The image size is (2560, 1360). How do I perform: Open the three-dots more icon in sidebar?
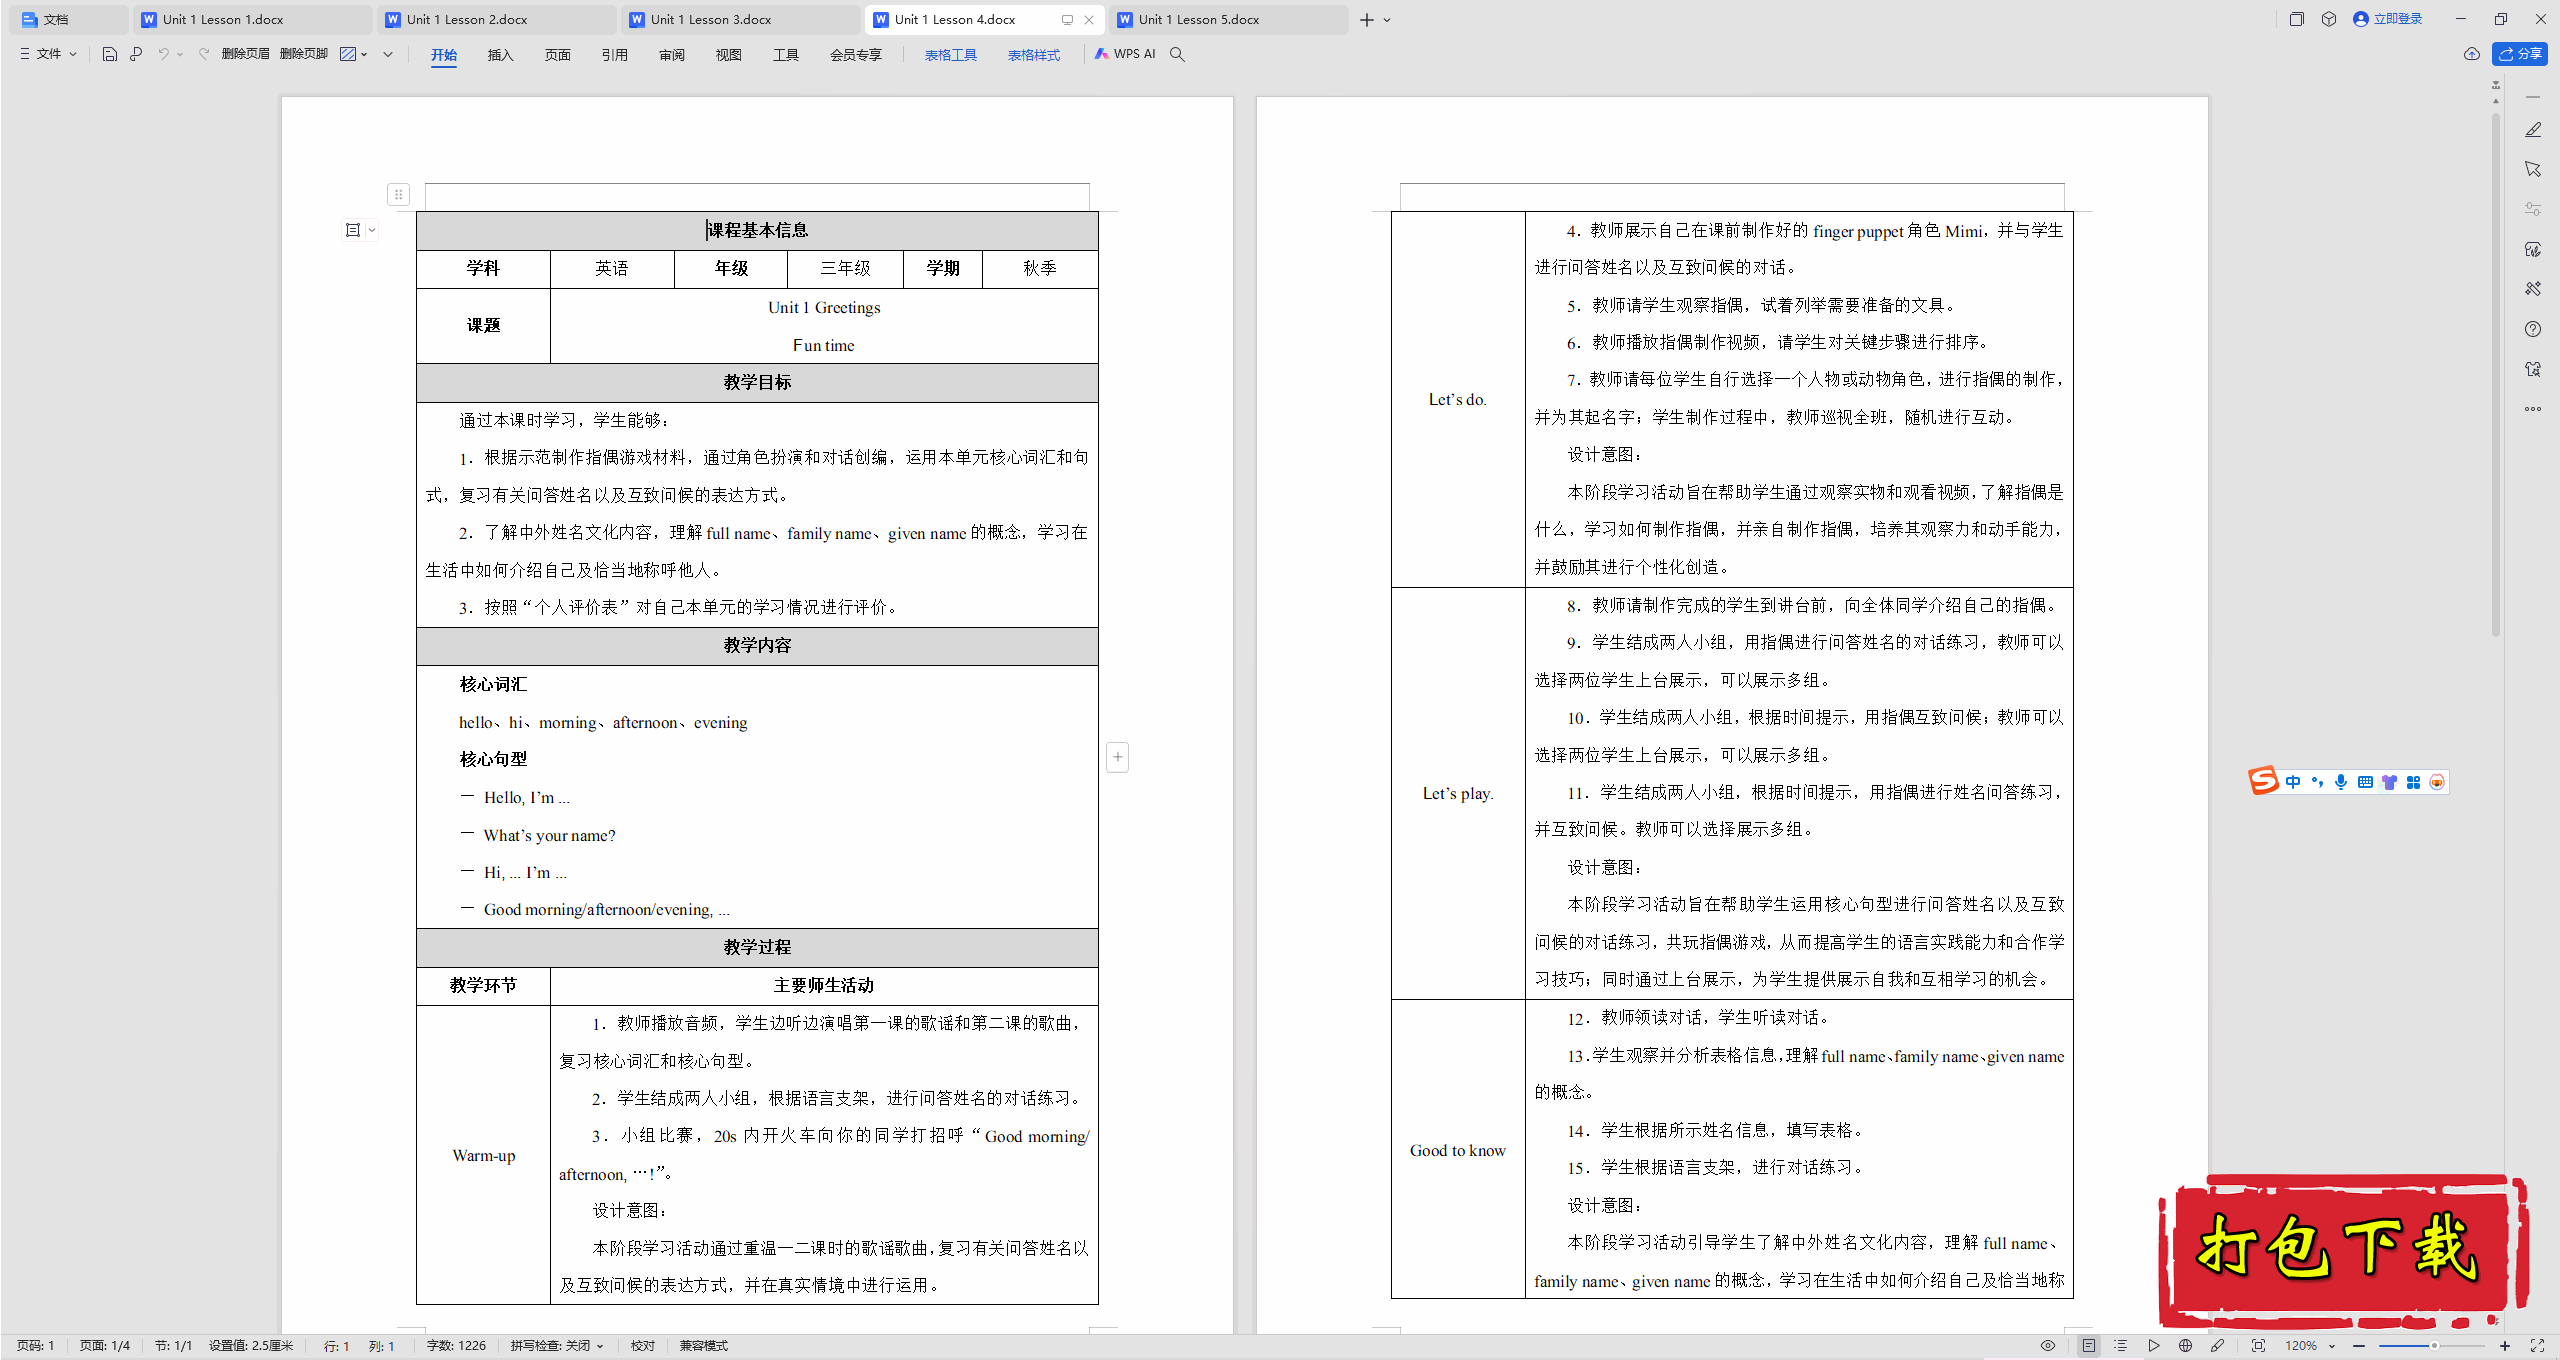[x=2533, y=409]
